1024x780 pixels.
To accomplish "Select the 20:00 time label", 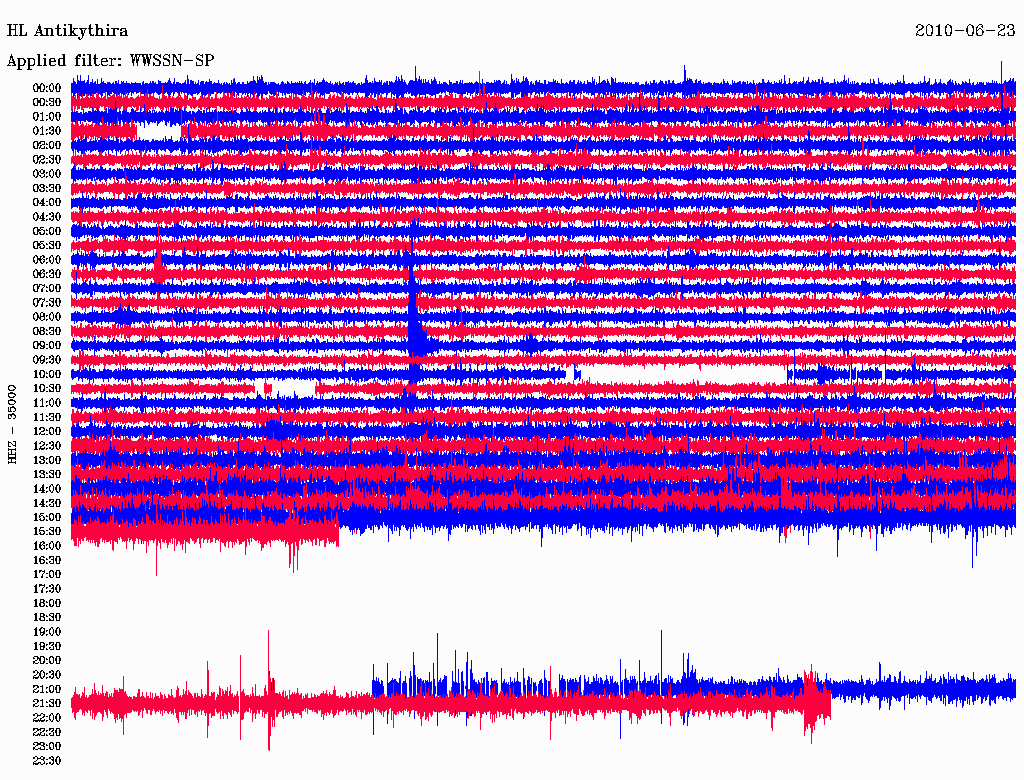I will 47,661.
